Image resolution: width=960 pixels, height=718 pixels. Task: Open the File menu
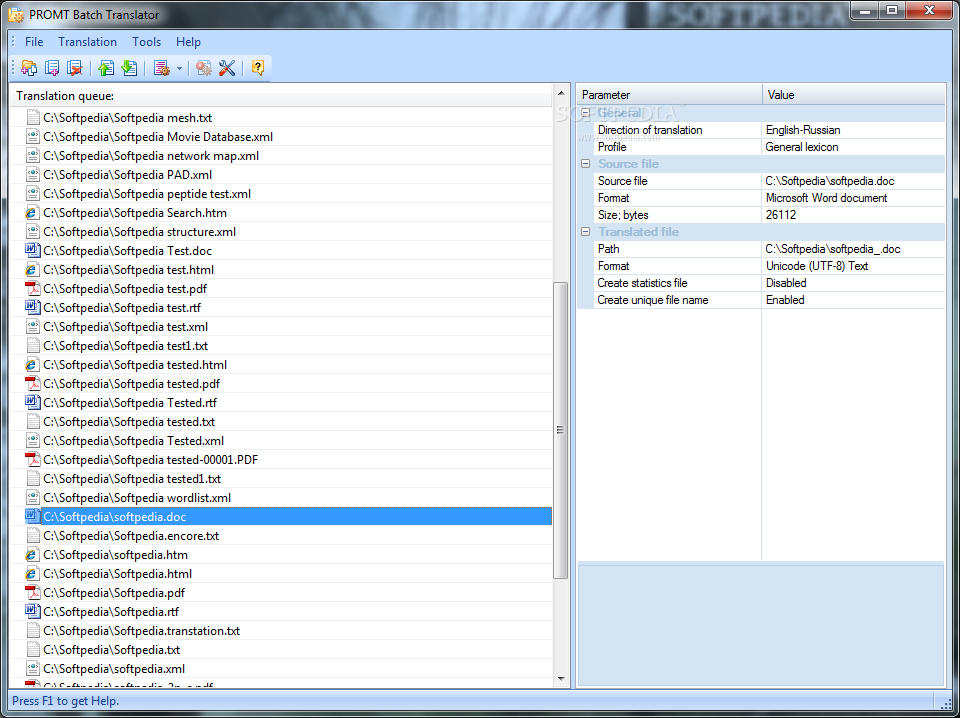click(34, 42)
